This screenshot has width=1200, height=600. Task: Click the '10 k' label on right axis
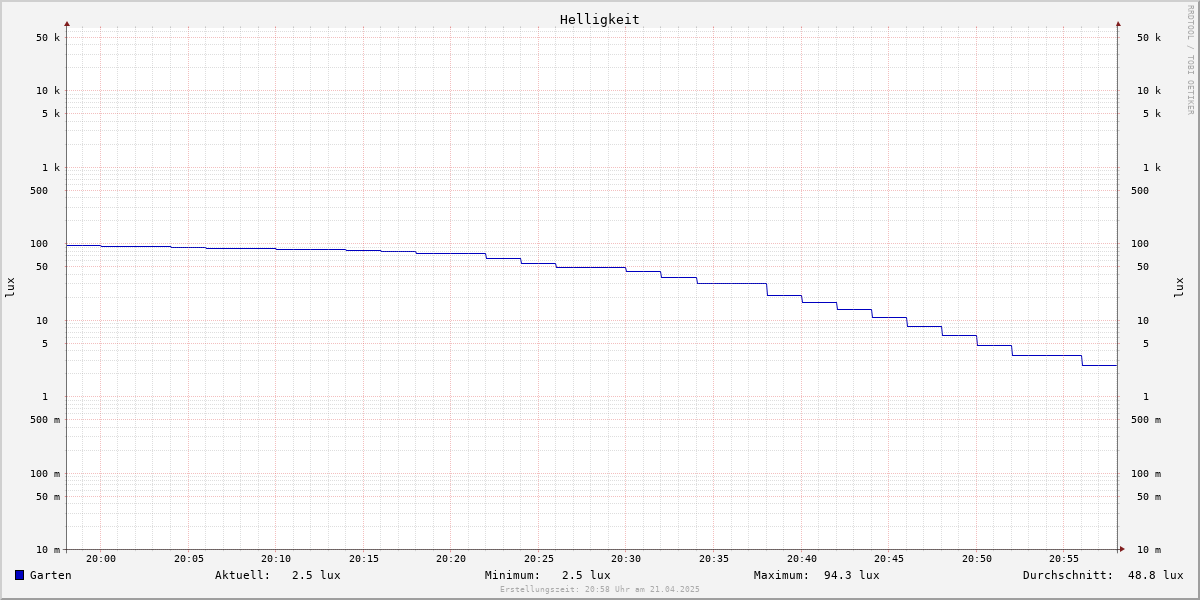(1149, 91)
